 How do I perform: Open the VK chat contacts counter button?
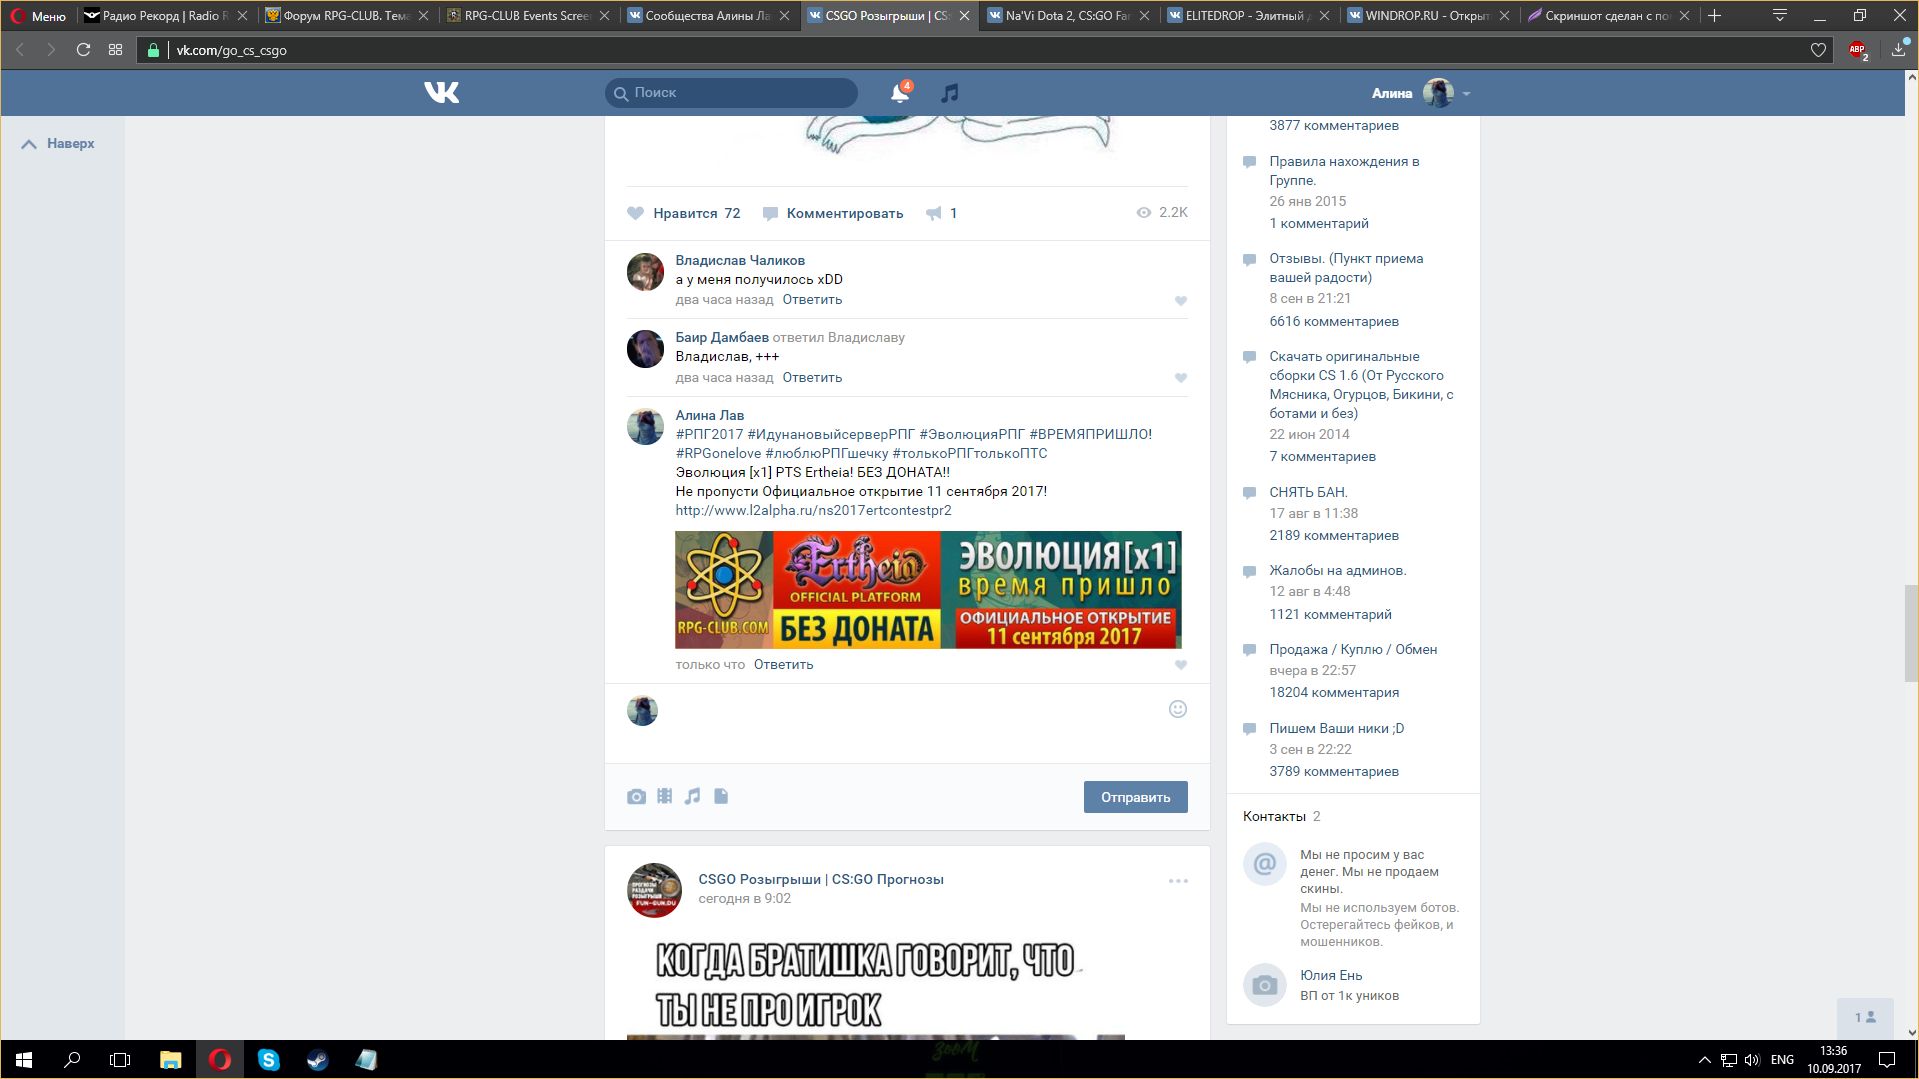[x=1865, y=1017]
